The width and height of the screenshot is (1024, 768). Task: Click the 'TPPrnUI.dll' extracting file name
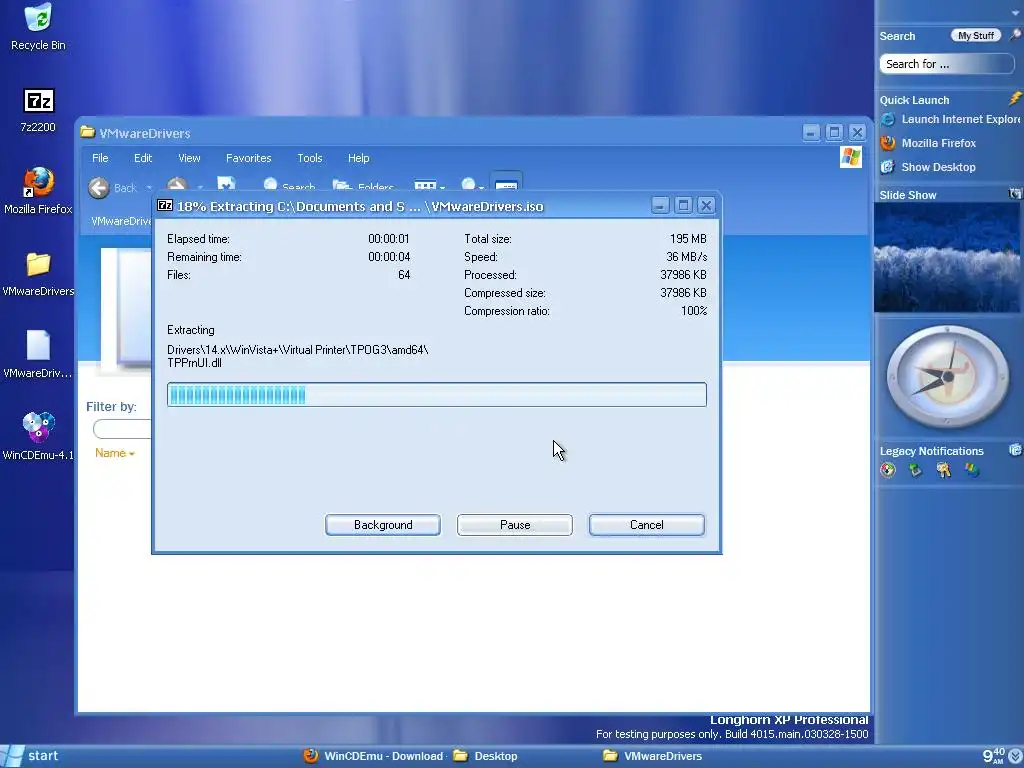pyautogui.click(x=195, y=363)
